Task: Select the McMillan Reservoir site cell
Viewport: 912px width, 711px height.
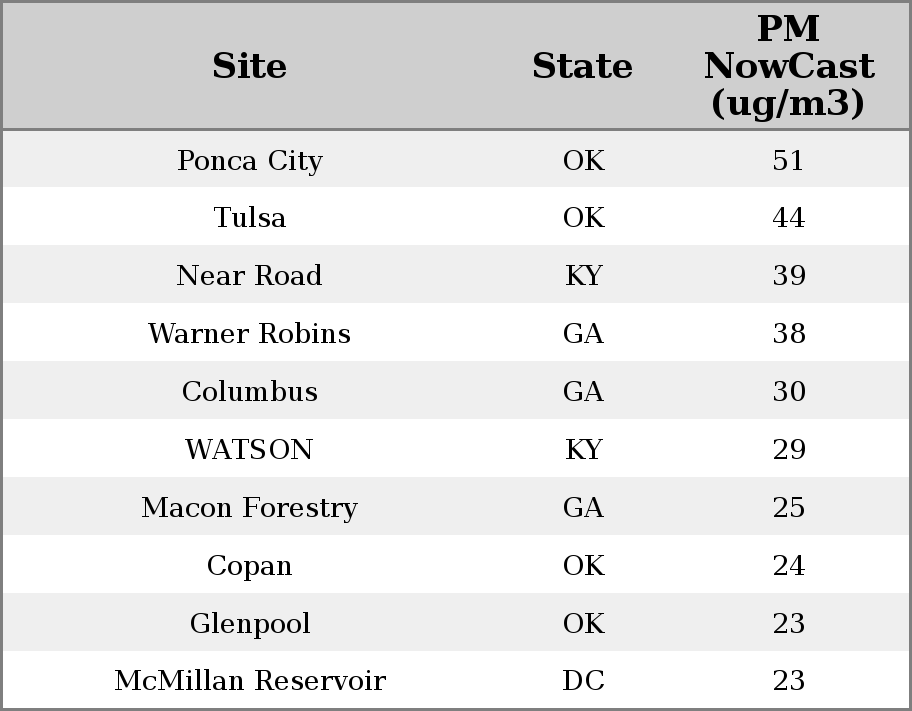Action: coord(249,681)
